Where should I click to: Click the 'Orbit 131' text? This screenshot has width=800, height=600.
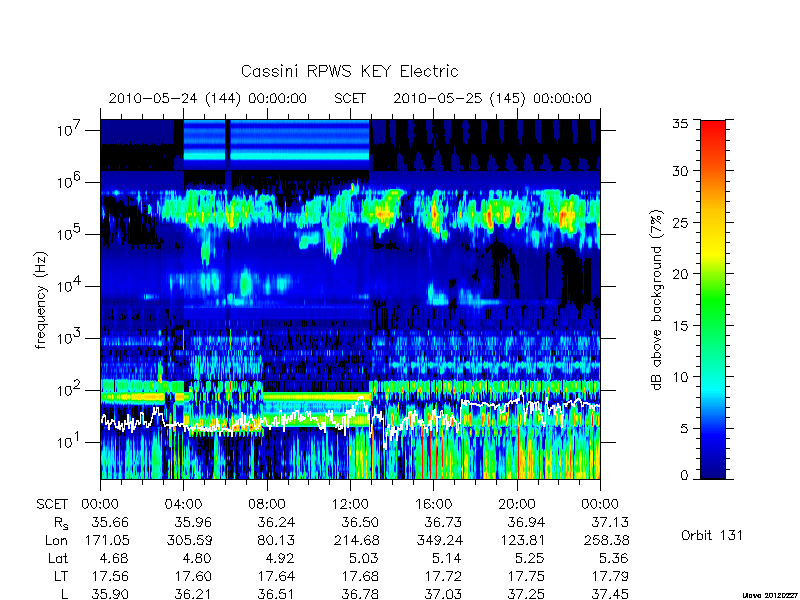712,535
